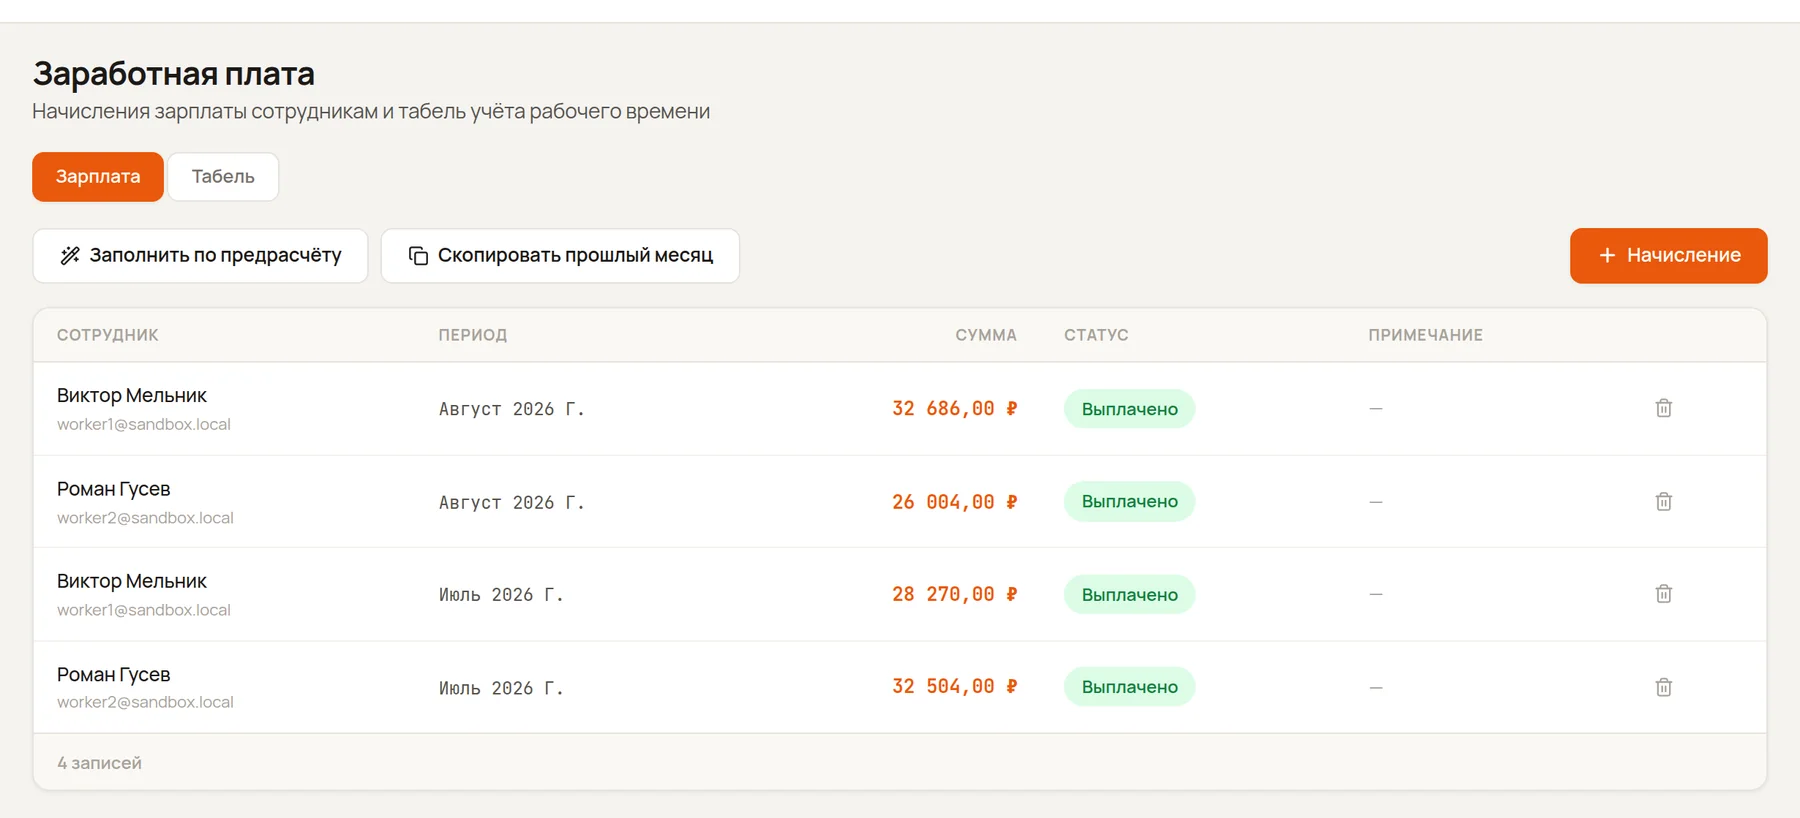Click worker2@sandbox.local in the 32 504,00 ₽ row
Image resolution: width=1800 pixels, height=818 pixels.
[145, 702]
